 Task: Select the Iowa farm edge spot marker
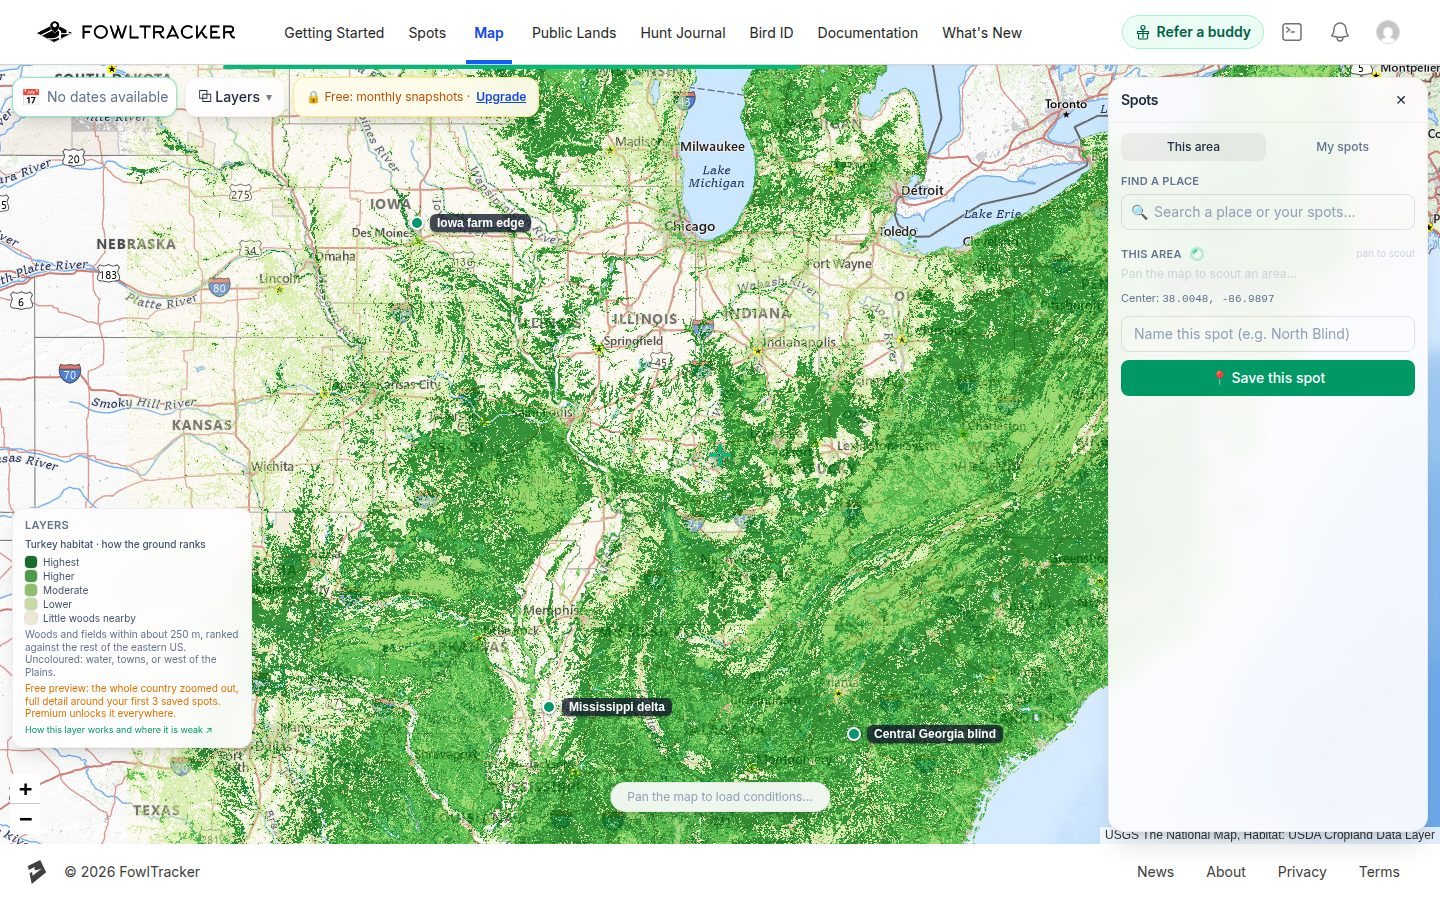tap(417, 223)
